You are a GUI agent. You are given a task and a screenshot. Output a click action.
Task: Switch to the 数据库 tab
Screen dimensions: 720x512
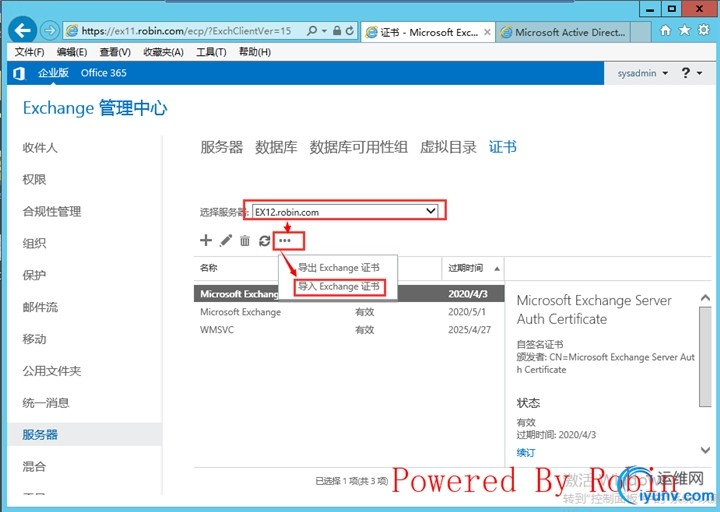pos(276,147)
